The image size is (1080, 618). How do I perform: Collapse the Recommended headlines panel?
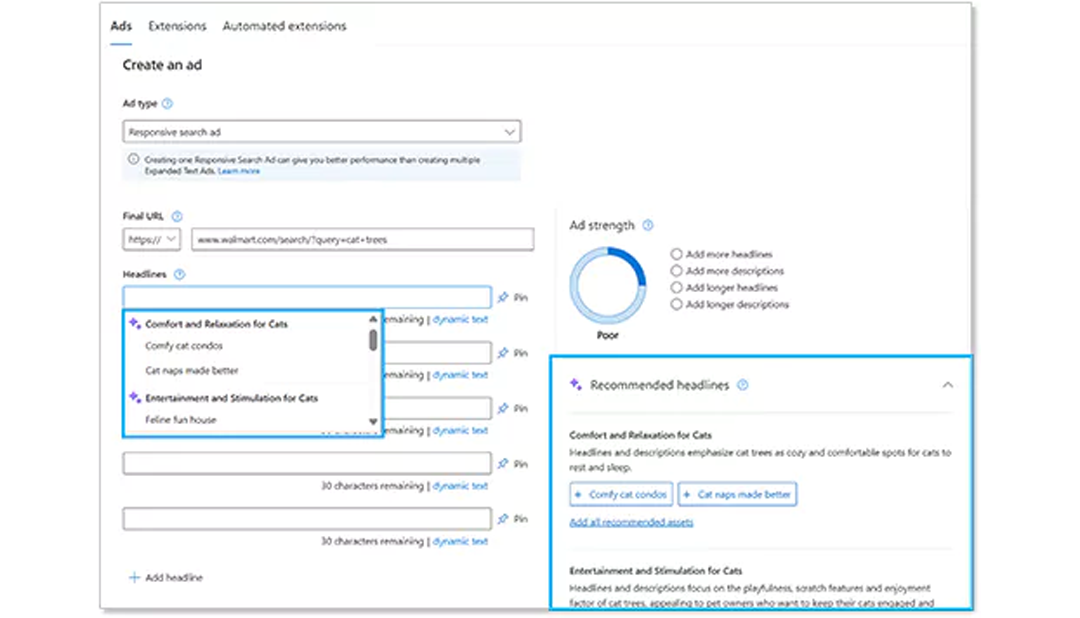coord(948,384)
